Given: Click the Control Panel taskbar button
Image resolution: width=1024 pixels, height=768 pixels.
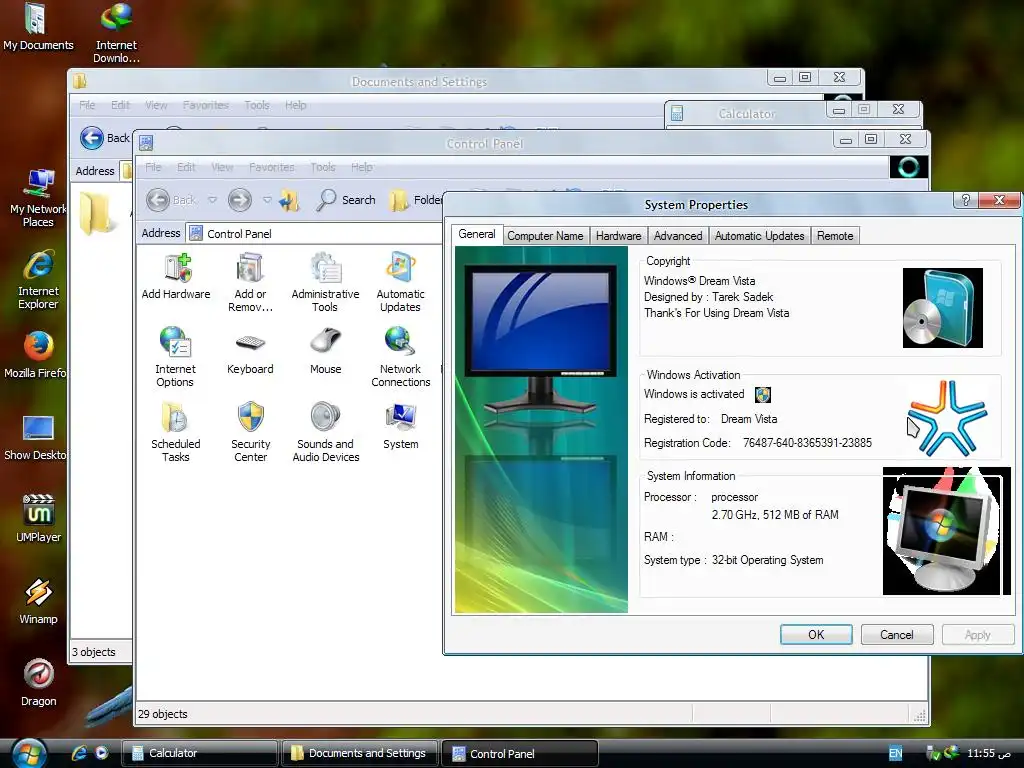Looking at the screenshot, I should (x=520, y=753).
